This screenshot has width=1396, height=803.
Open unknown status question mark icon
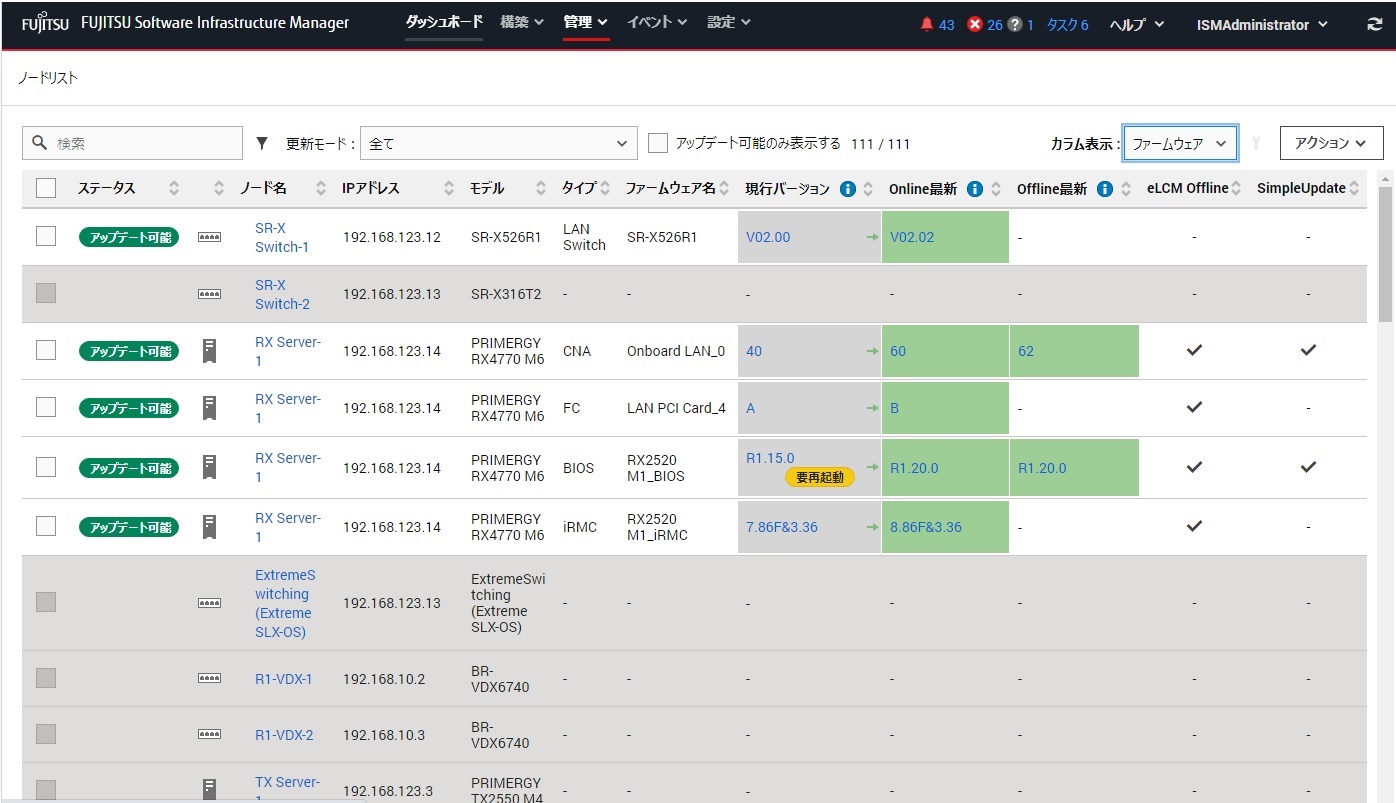[1015, 25]
